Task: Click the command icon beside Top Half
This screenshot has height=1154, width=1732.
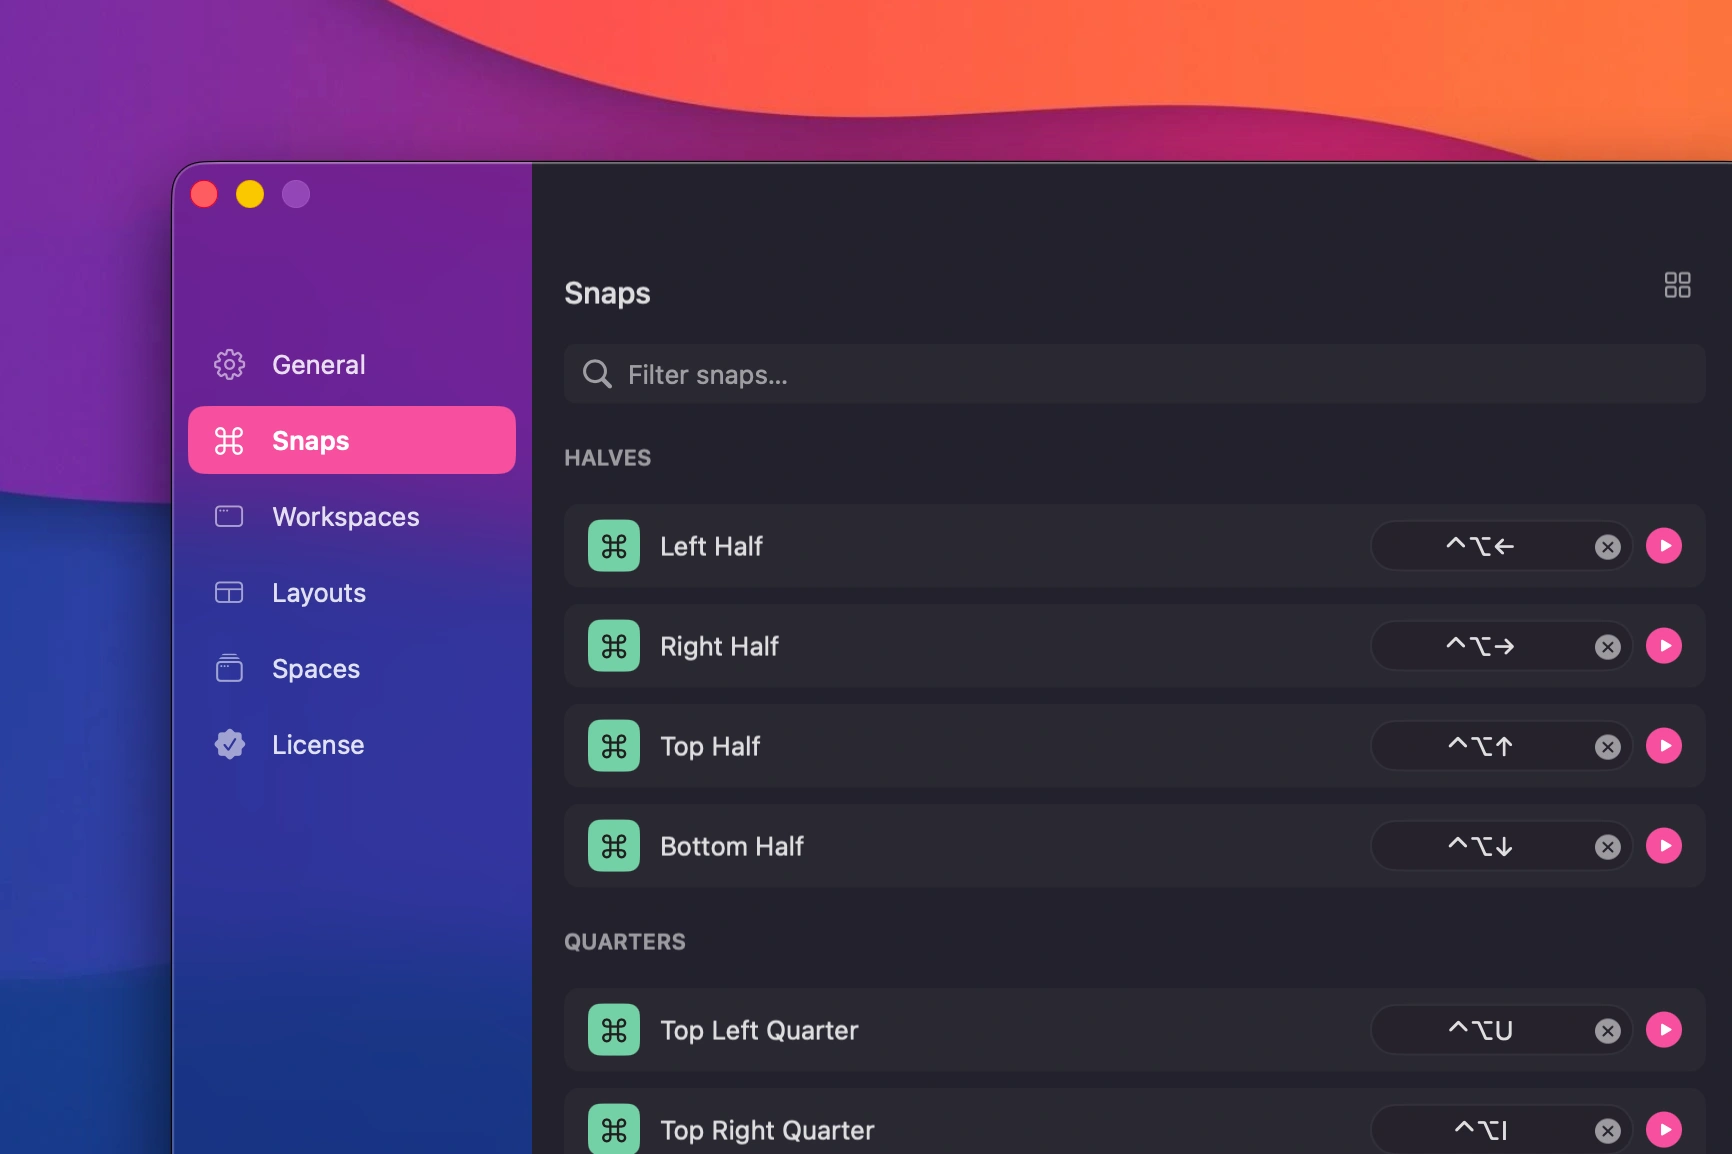Action: (x=614, y=746)
